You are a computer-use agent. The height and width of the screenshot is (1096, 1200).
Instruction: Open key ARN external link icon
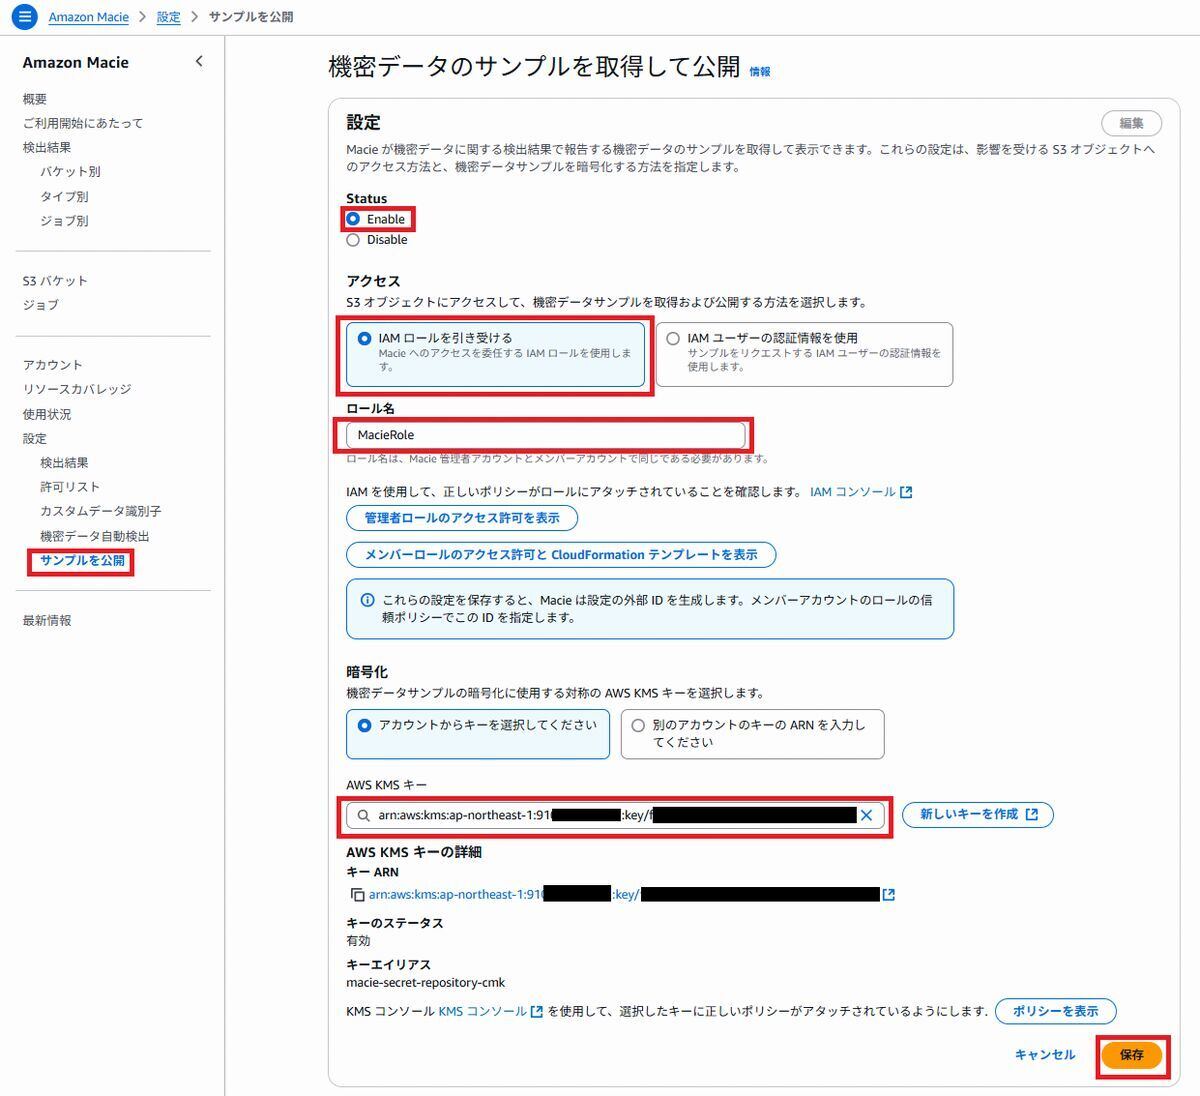click(x=888, y=895)
